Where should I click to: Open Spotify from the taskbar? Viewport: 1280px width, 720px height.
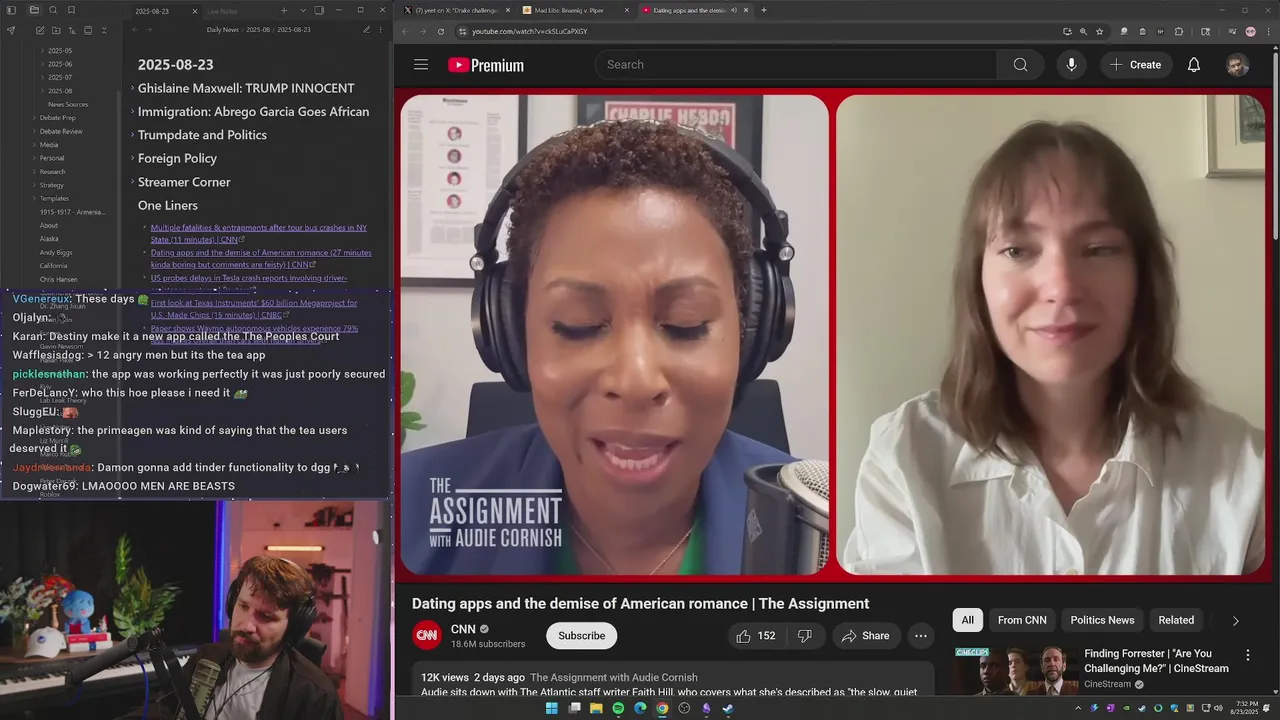[x=618, y=709]
